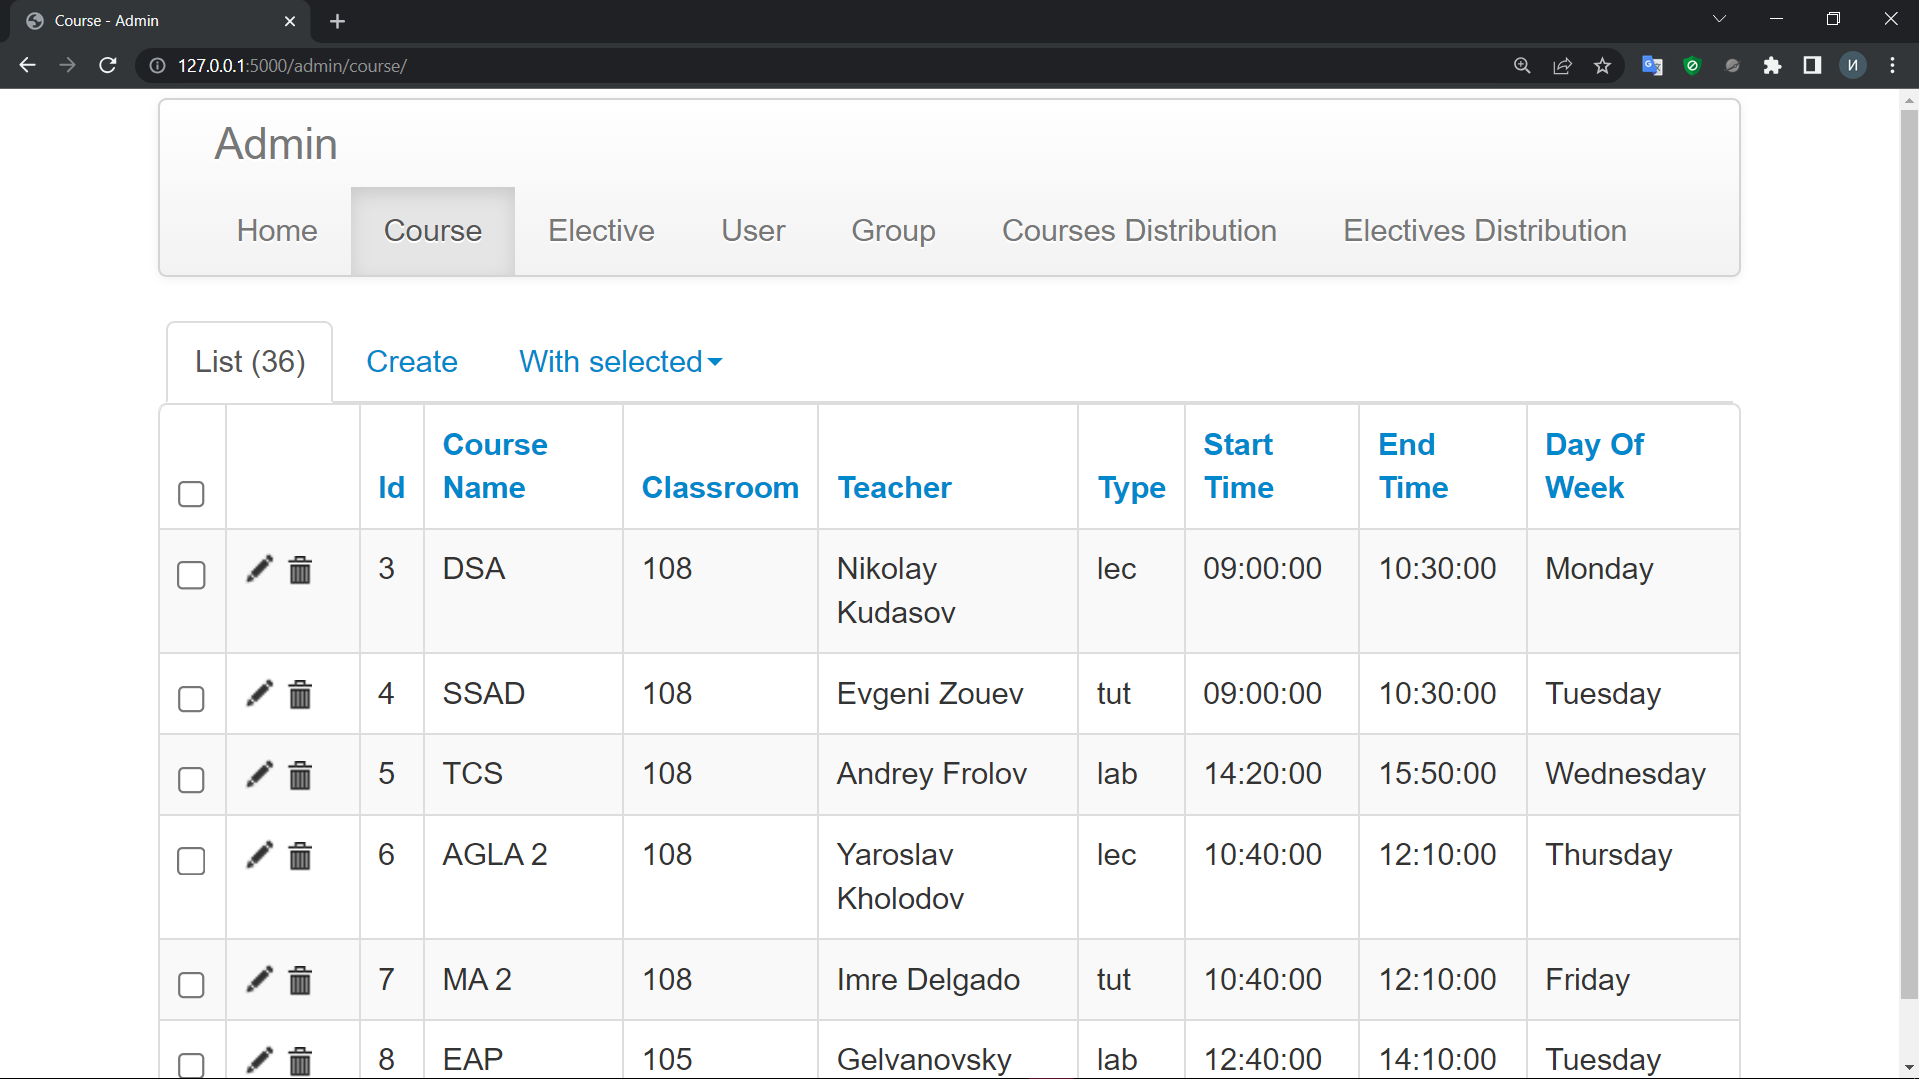Open the Courses Distribution menu item
Screen dimensions: 1919x1079
tap(1139, 231)
